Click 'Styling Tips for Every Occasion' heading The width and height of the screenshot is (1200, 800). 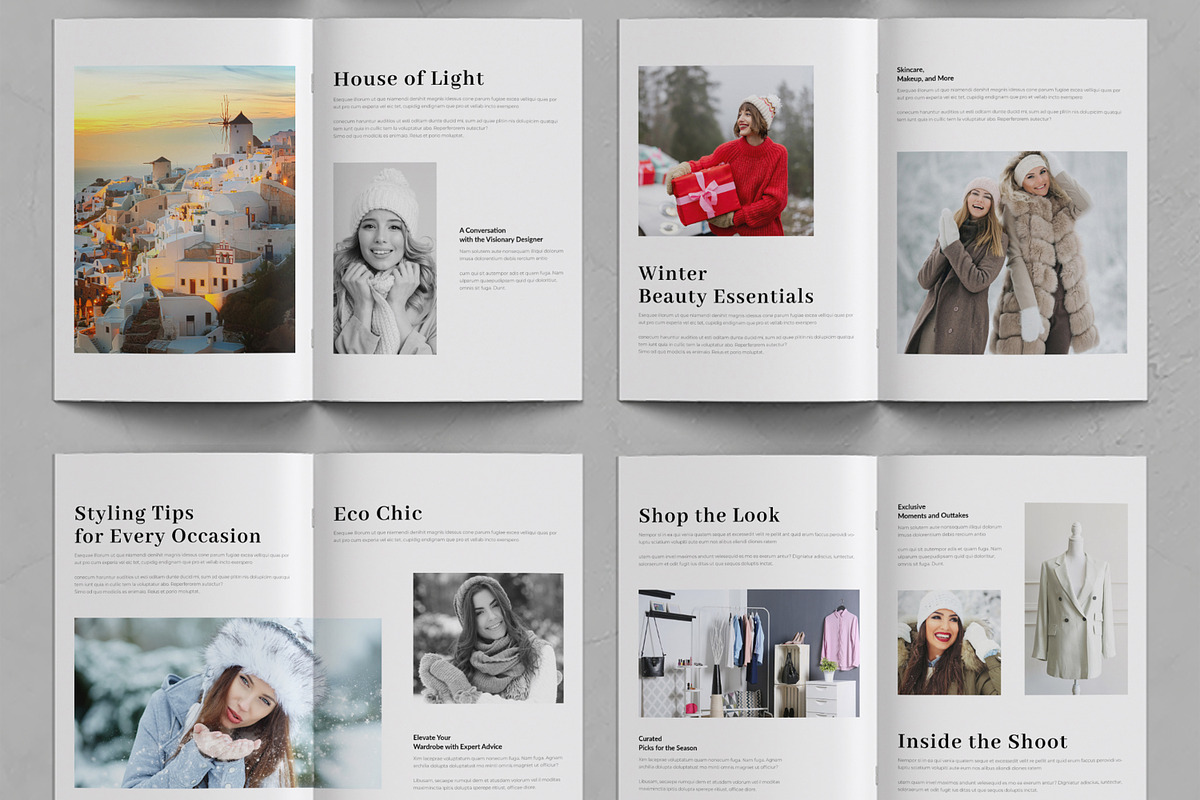167,524
